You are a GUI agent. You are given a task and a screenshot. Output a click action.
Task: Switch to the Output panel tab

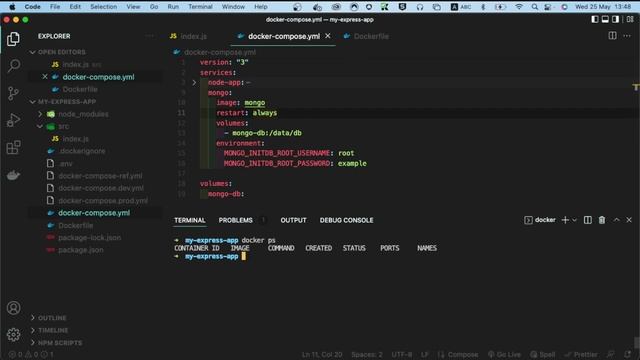(293, 220)
